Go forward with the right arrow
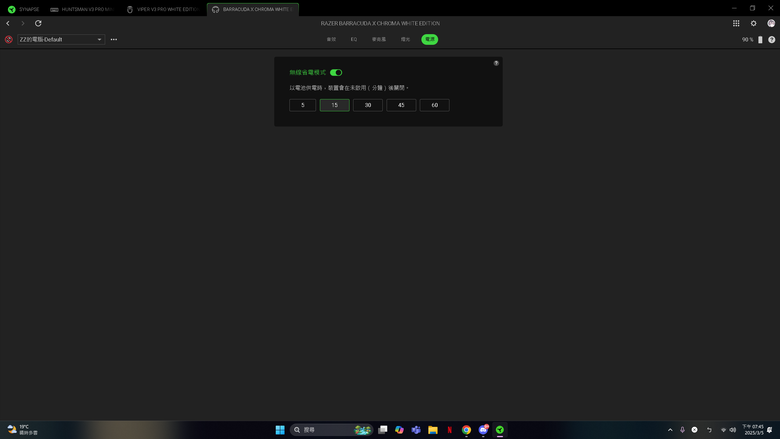 click(x=22, y=23)
